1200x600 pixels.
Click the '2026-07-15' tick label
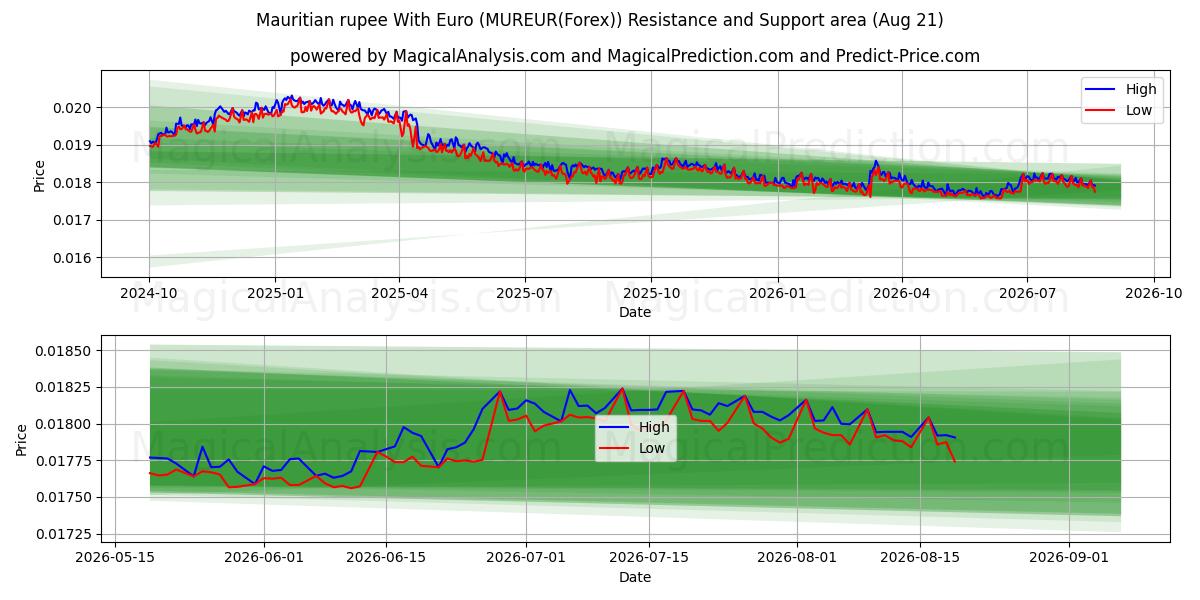coord(649,558)
